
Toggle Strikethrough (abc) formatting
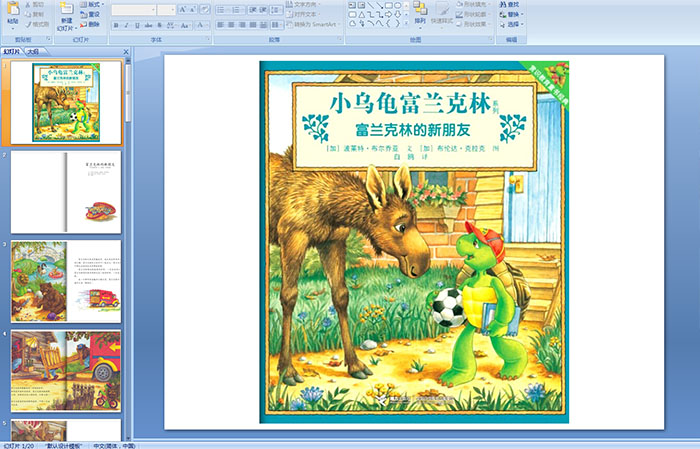click(148, 25)
